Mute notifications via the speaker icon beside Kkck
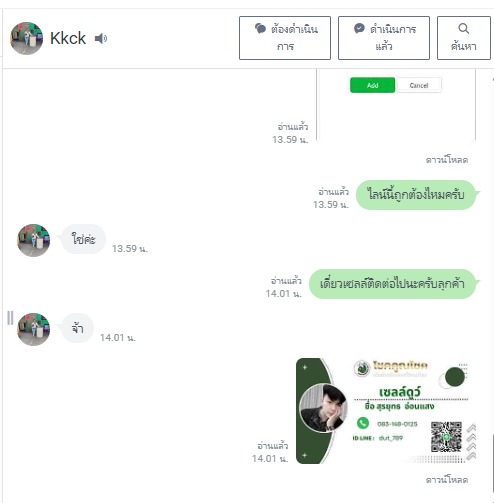494x503 pixels. click(101, 39)
